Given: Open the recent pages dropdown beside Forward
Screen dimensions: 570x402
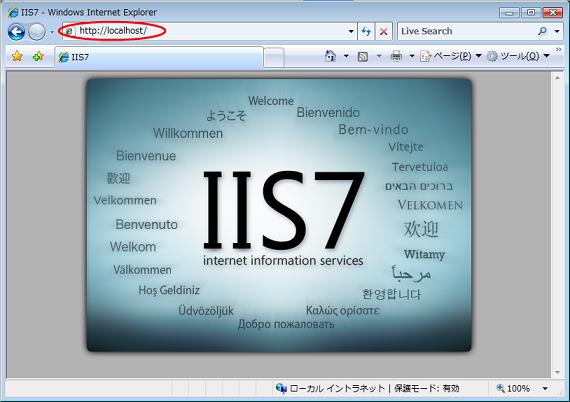Looking at the screenshot, I should point(52,32).
